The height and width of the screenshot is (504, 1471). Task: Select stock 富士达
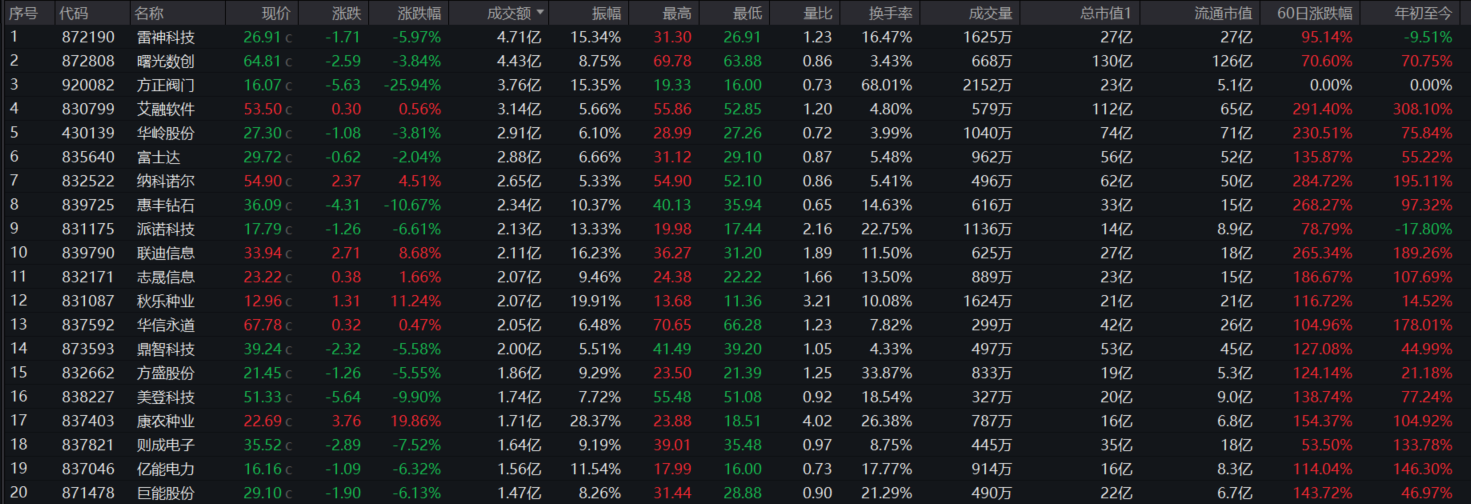pyautogui.click(x=159, y=157)
